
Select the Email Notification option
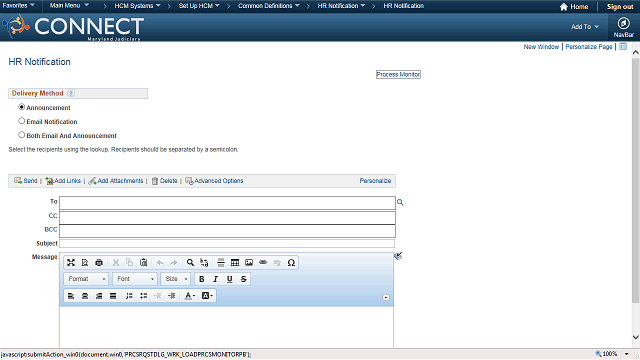pos(22,121)
